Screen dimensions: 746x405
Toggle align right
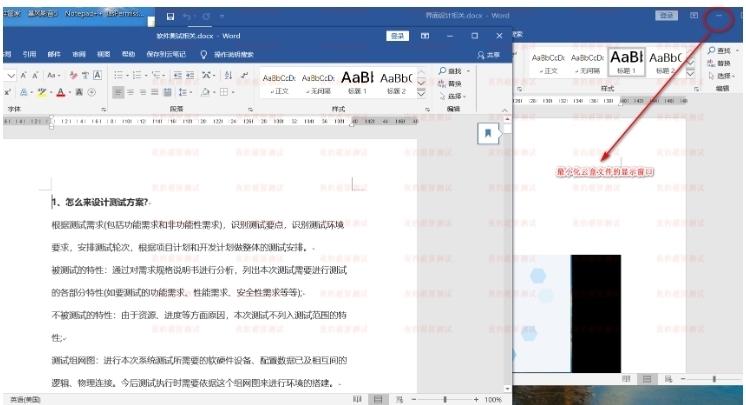pos(143,92)
